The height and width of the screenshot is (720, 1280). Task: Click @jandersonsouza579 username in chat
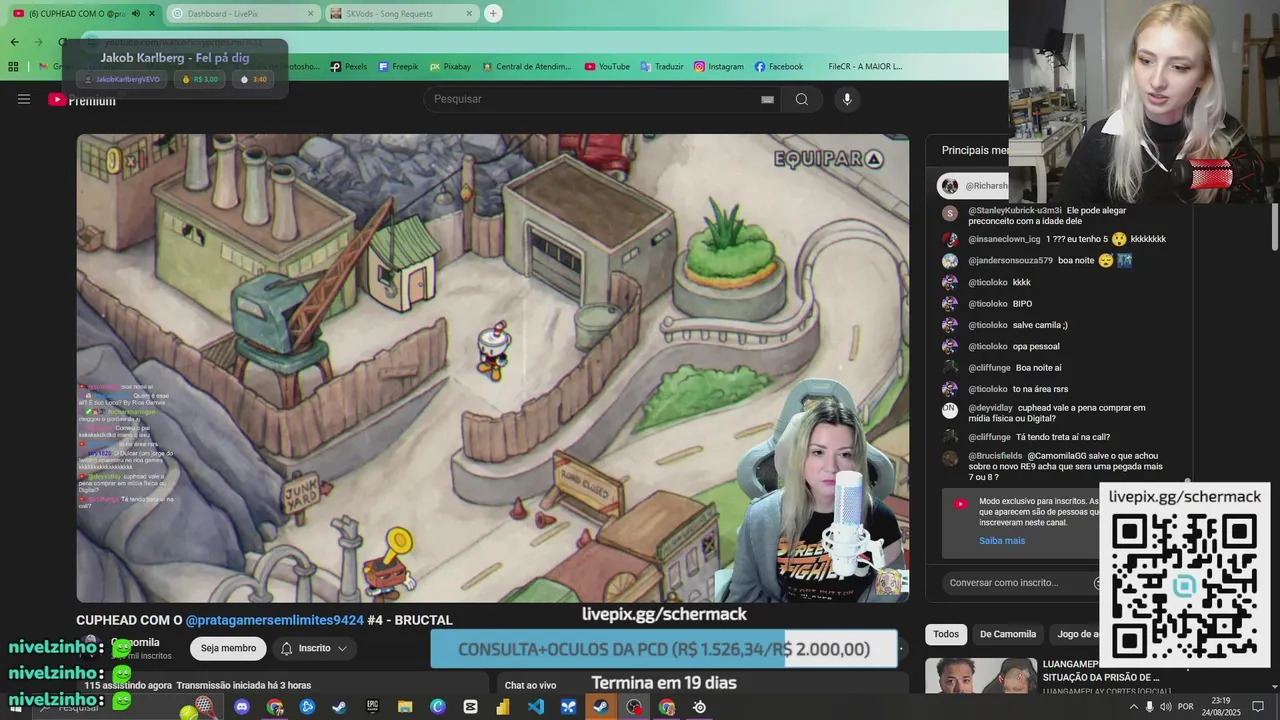1010,261
